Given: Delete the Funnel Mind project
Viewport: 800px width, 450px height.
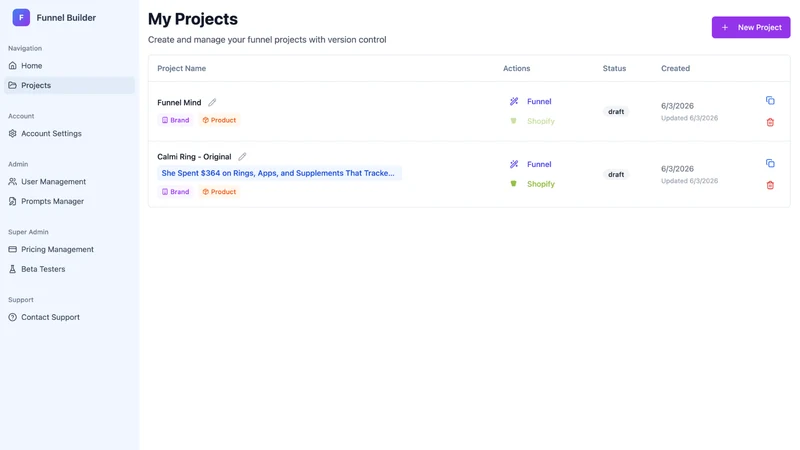Looking at the screenshot, I should tap(770, 122).
